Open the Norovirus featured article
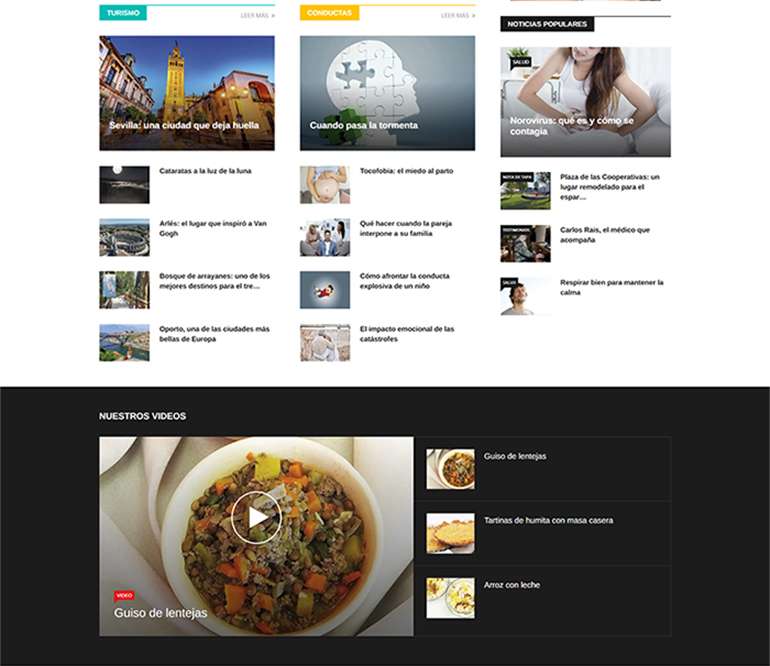Viewport: 770px width, 666px height. [x=585, y=101]
